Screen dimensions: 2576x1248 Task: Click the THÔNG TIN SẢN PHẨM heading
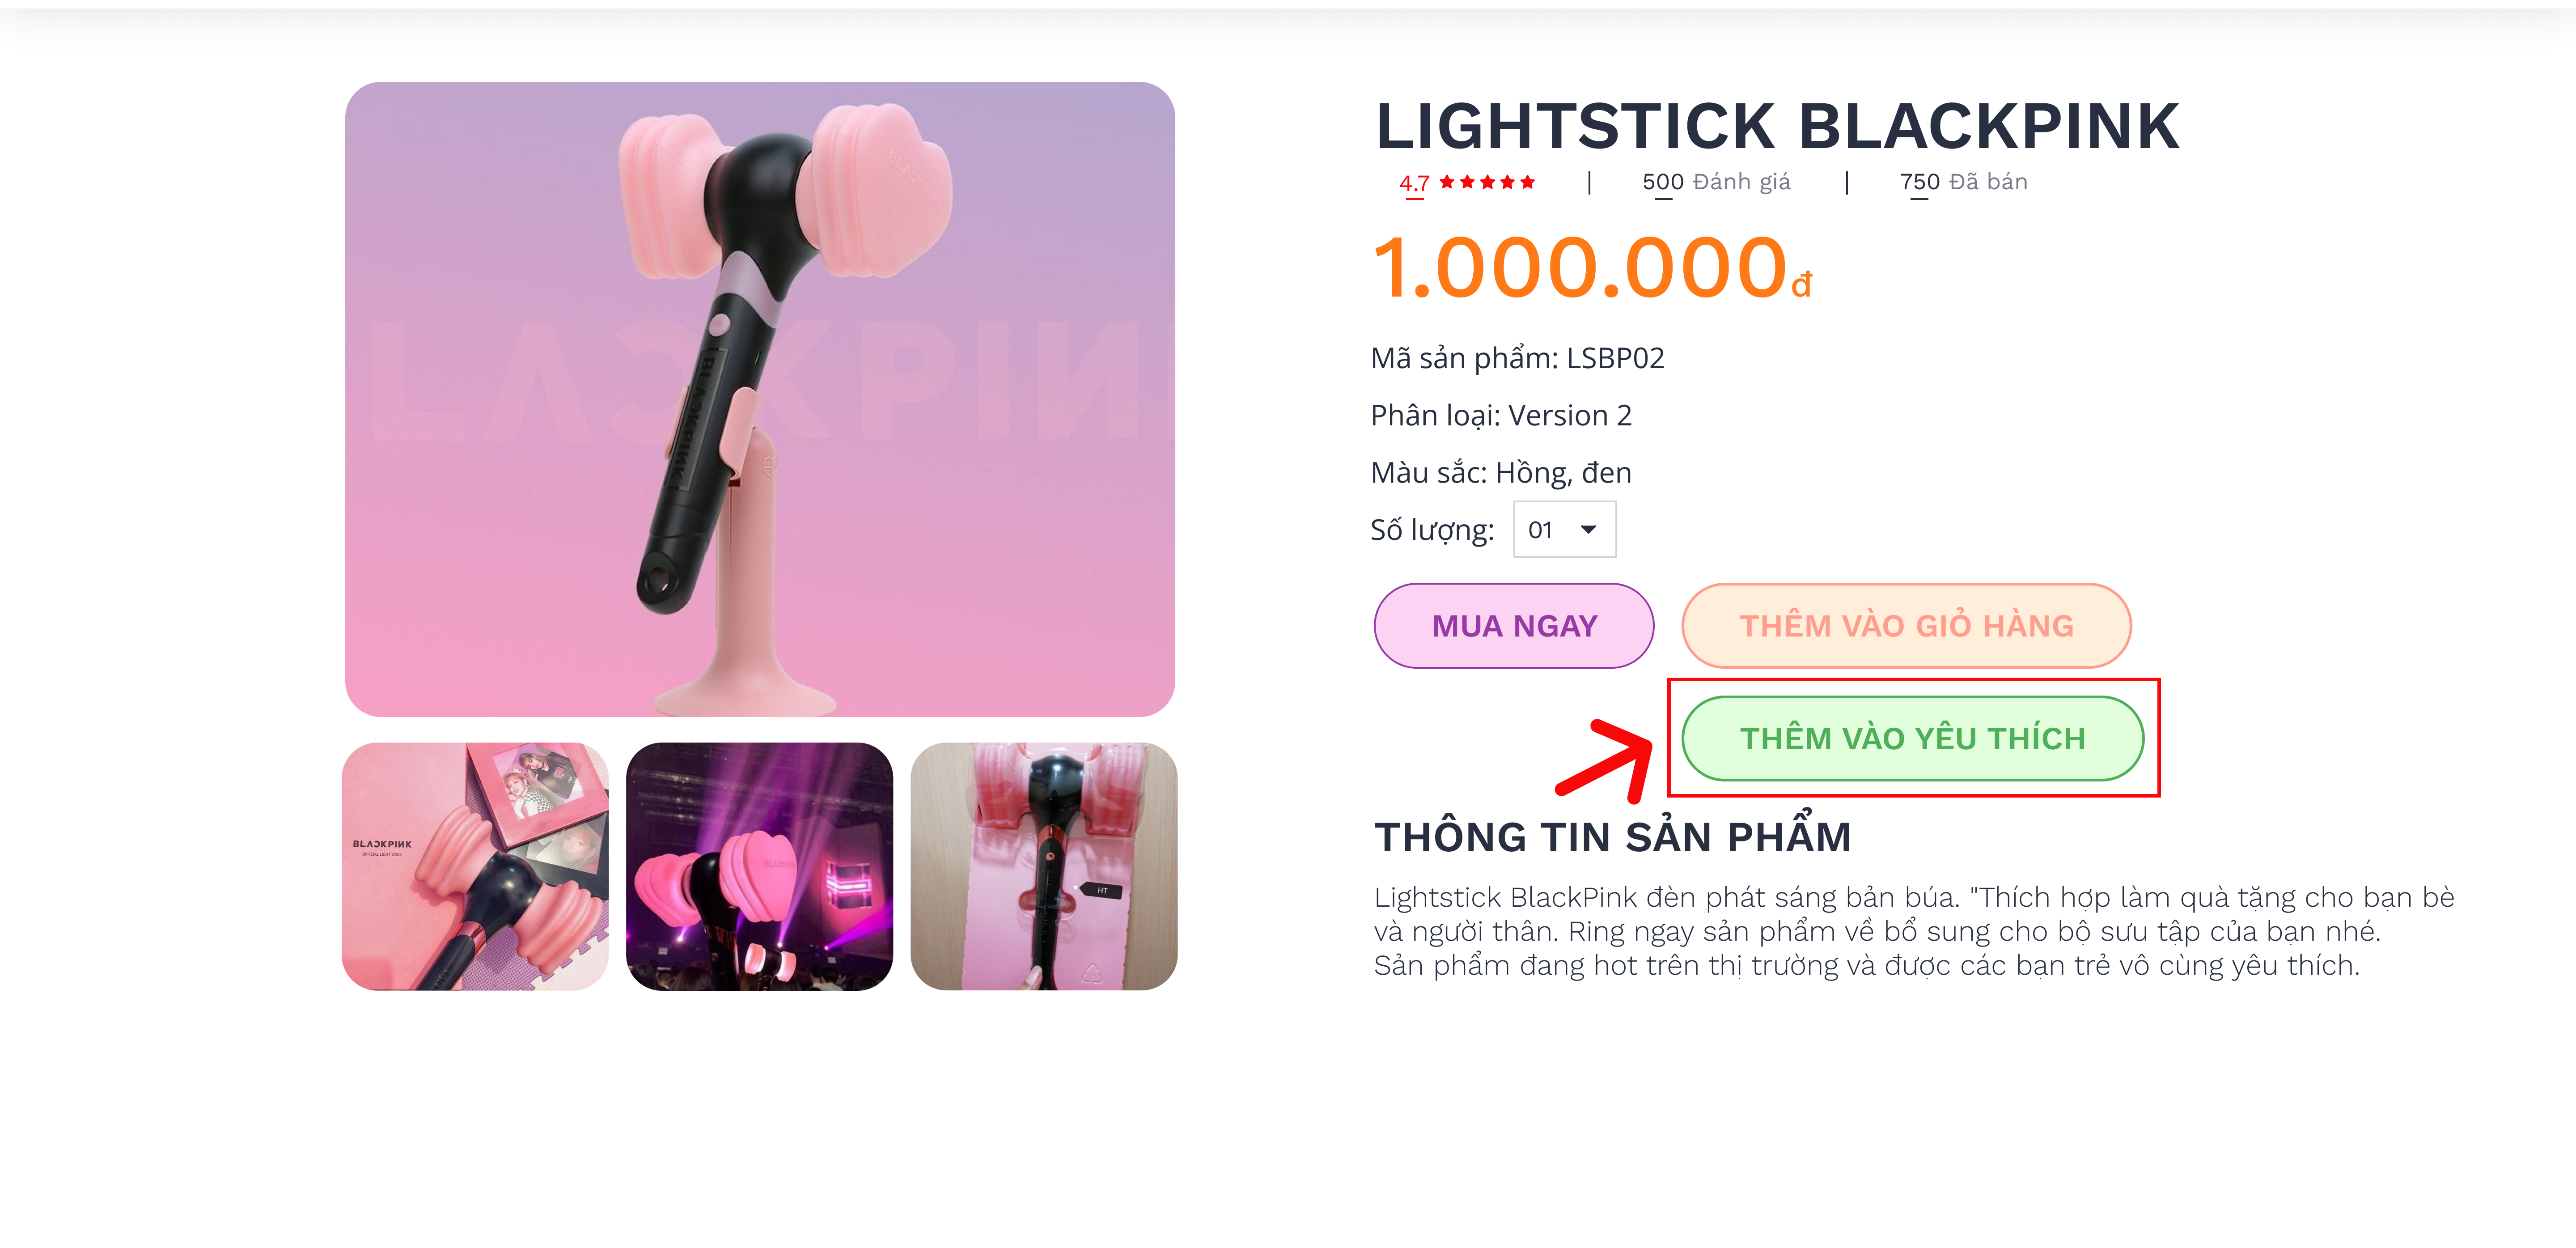[1612, 837]
